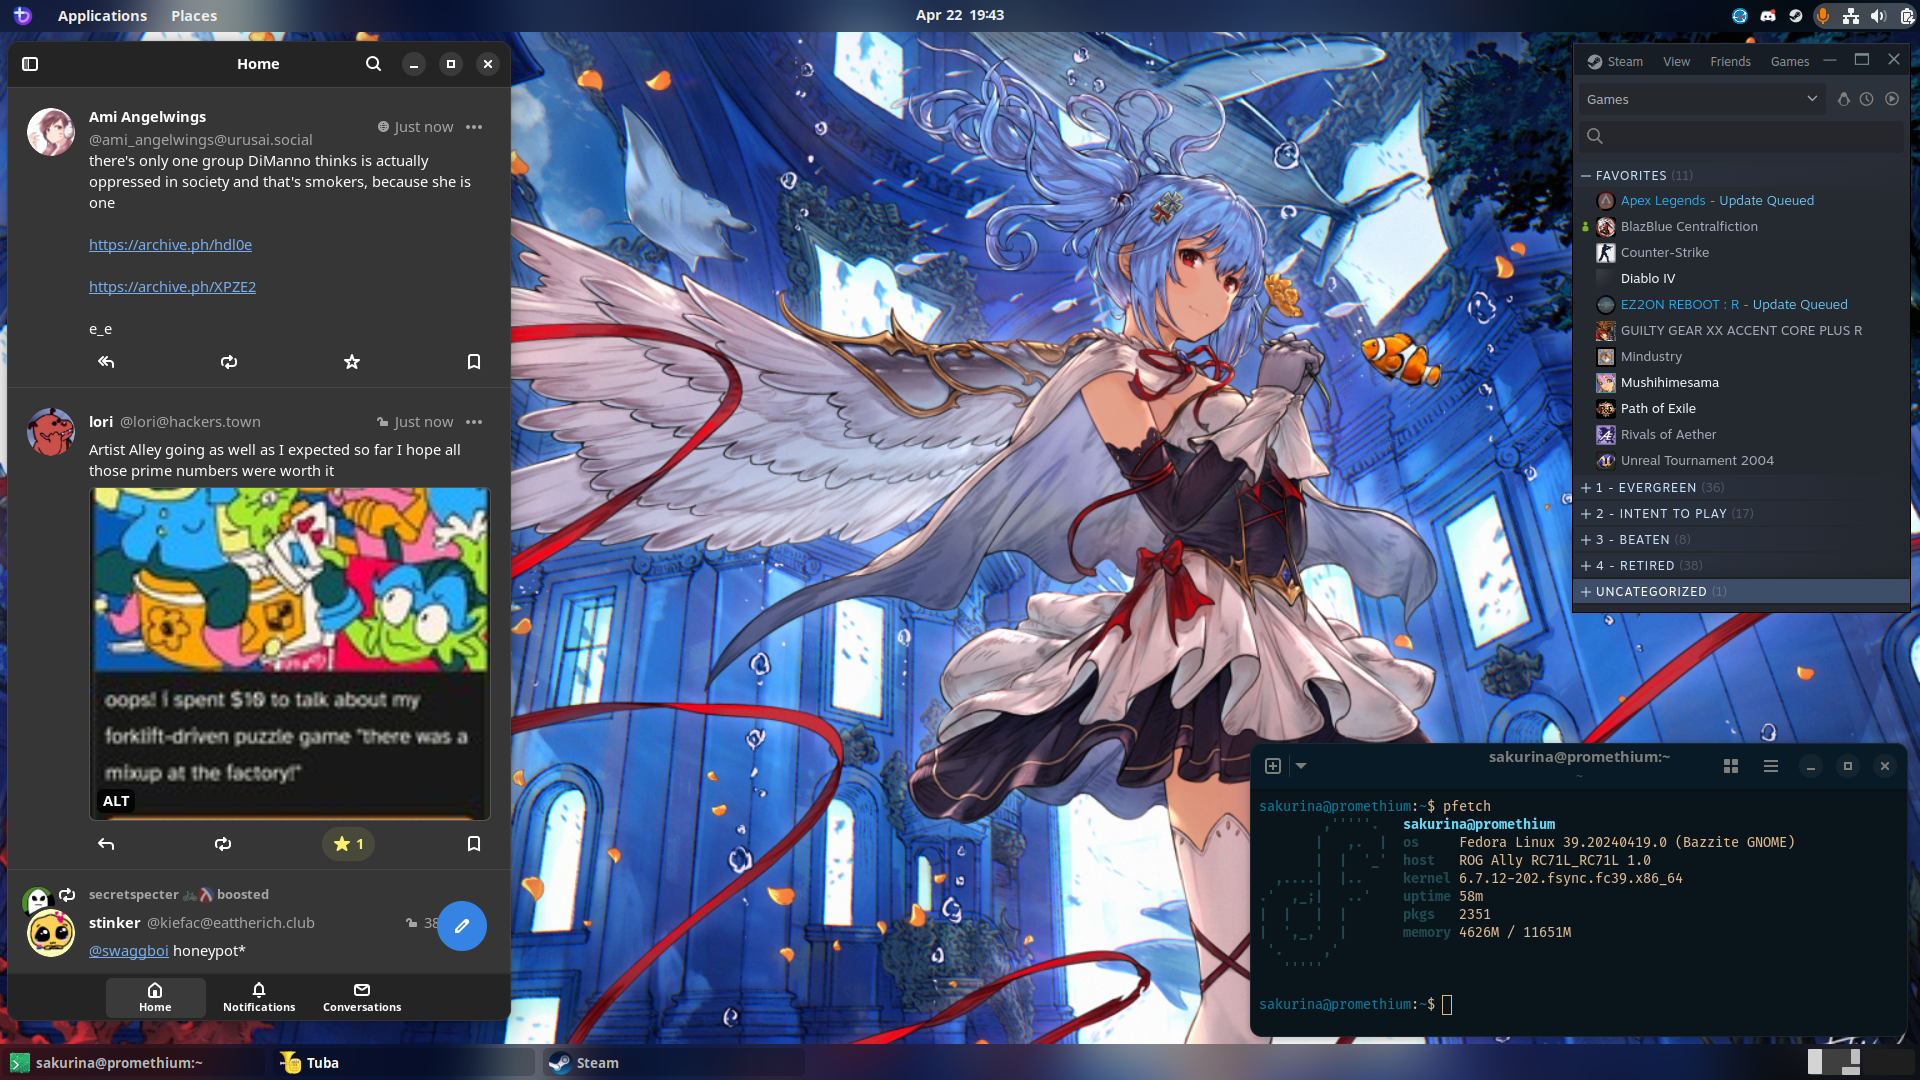Unfavourite lori's post with star count

[348, 844]
